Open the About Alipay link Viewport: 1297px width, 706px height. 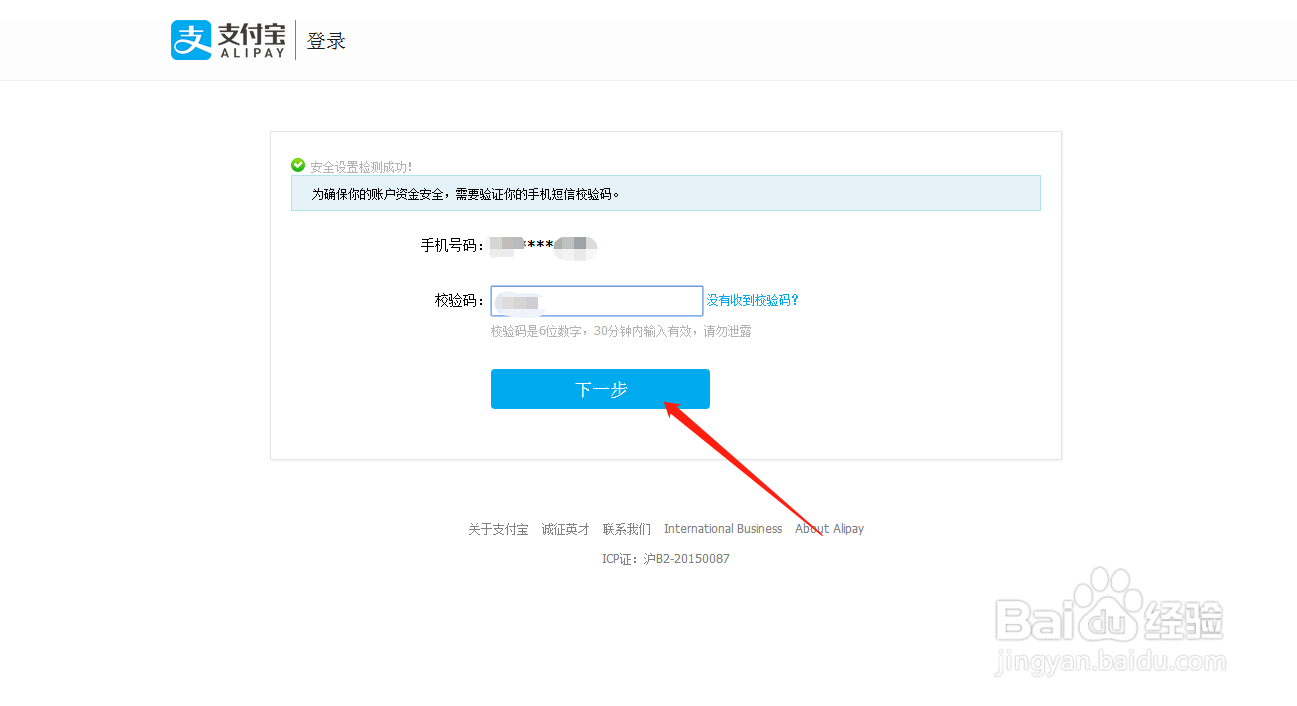829,529
